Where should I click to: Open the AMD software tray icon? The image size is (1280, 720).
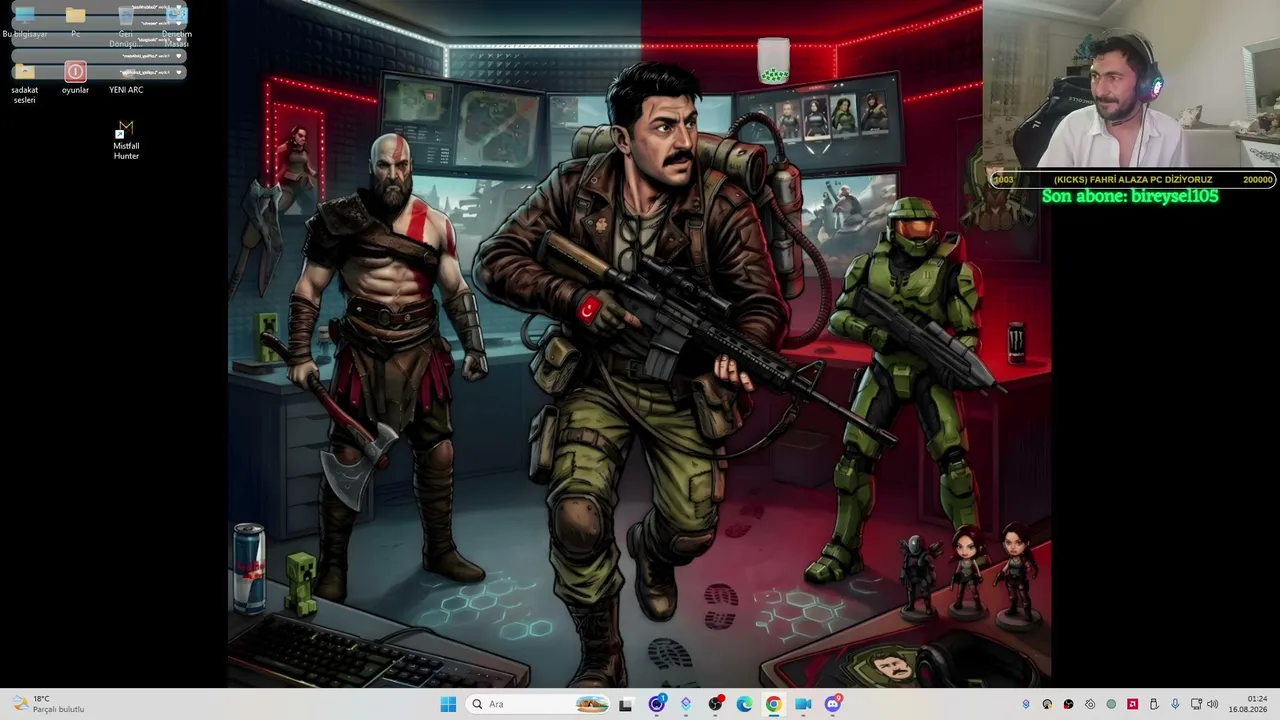point(1132,704)
